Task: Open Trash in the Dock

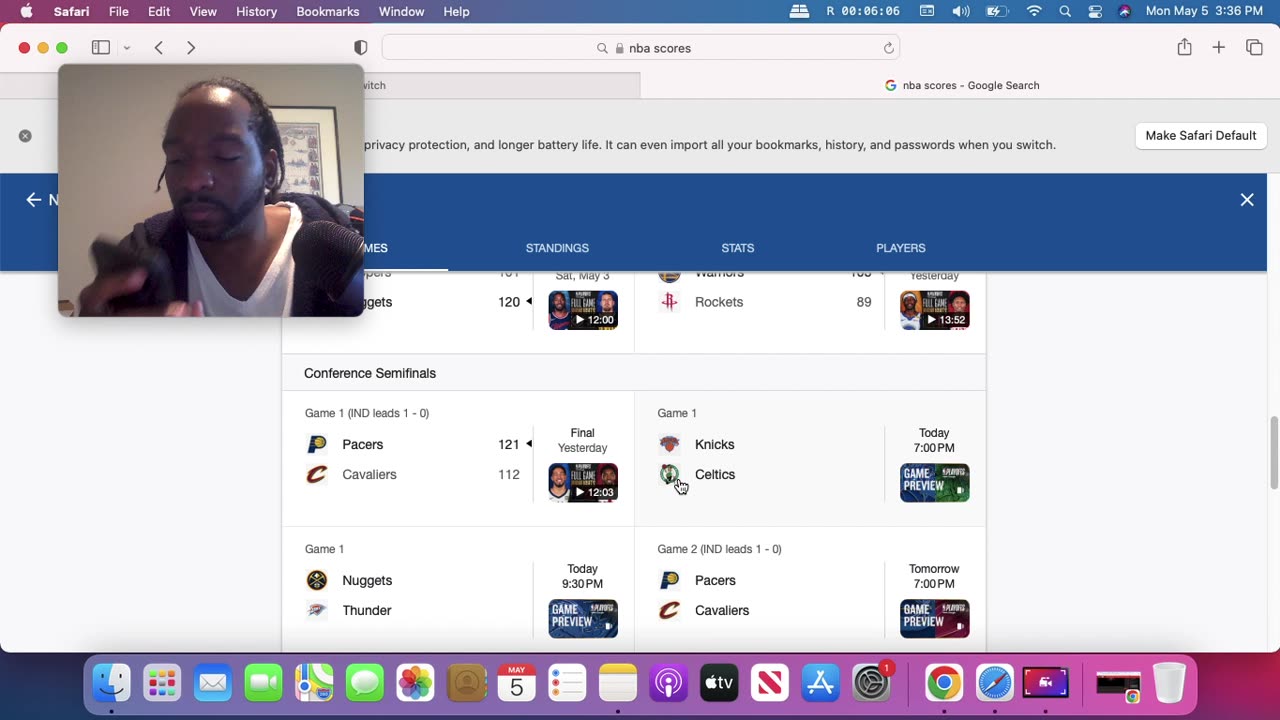Action: (x=1169, y=683)
